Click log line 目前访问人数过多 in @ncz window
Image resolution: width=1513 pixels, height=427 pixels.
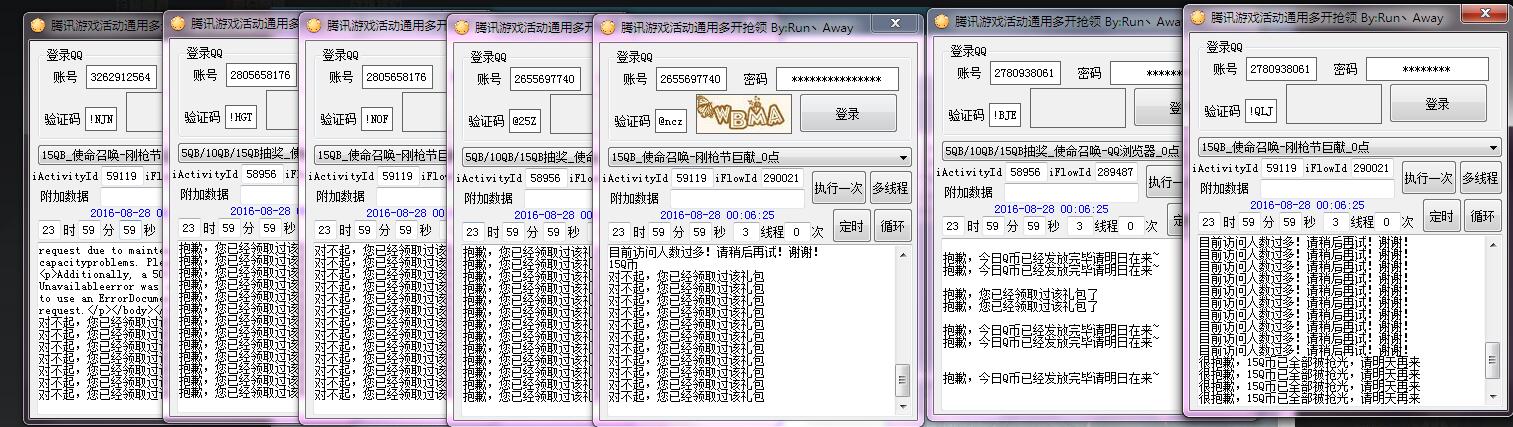[x=713, y=252]
